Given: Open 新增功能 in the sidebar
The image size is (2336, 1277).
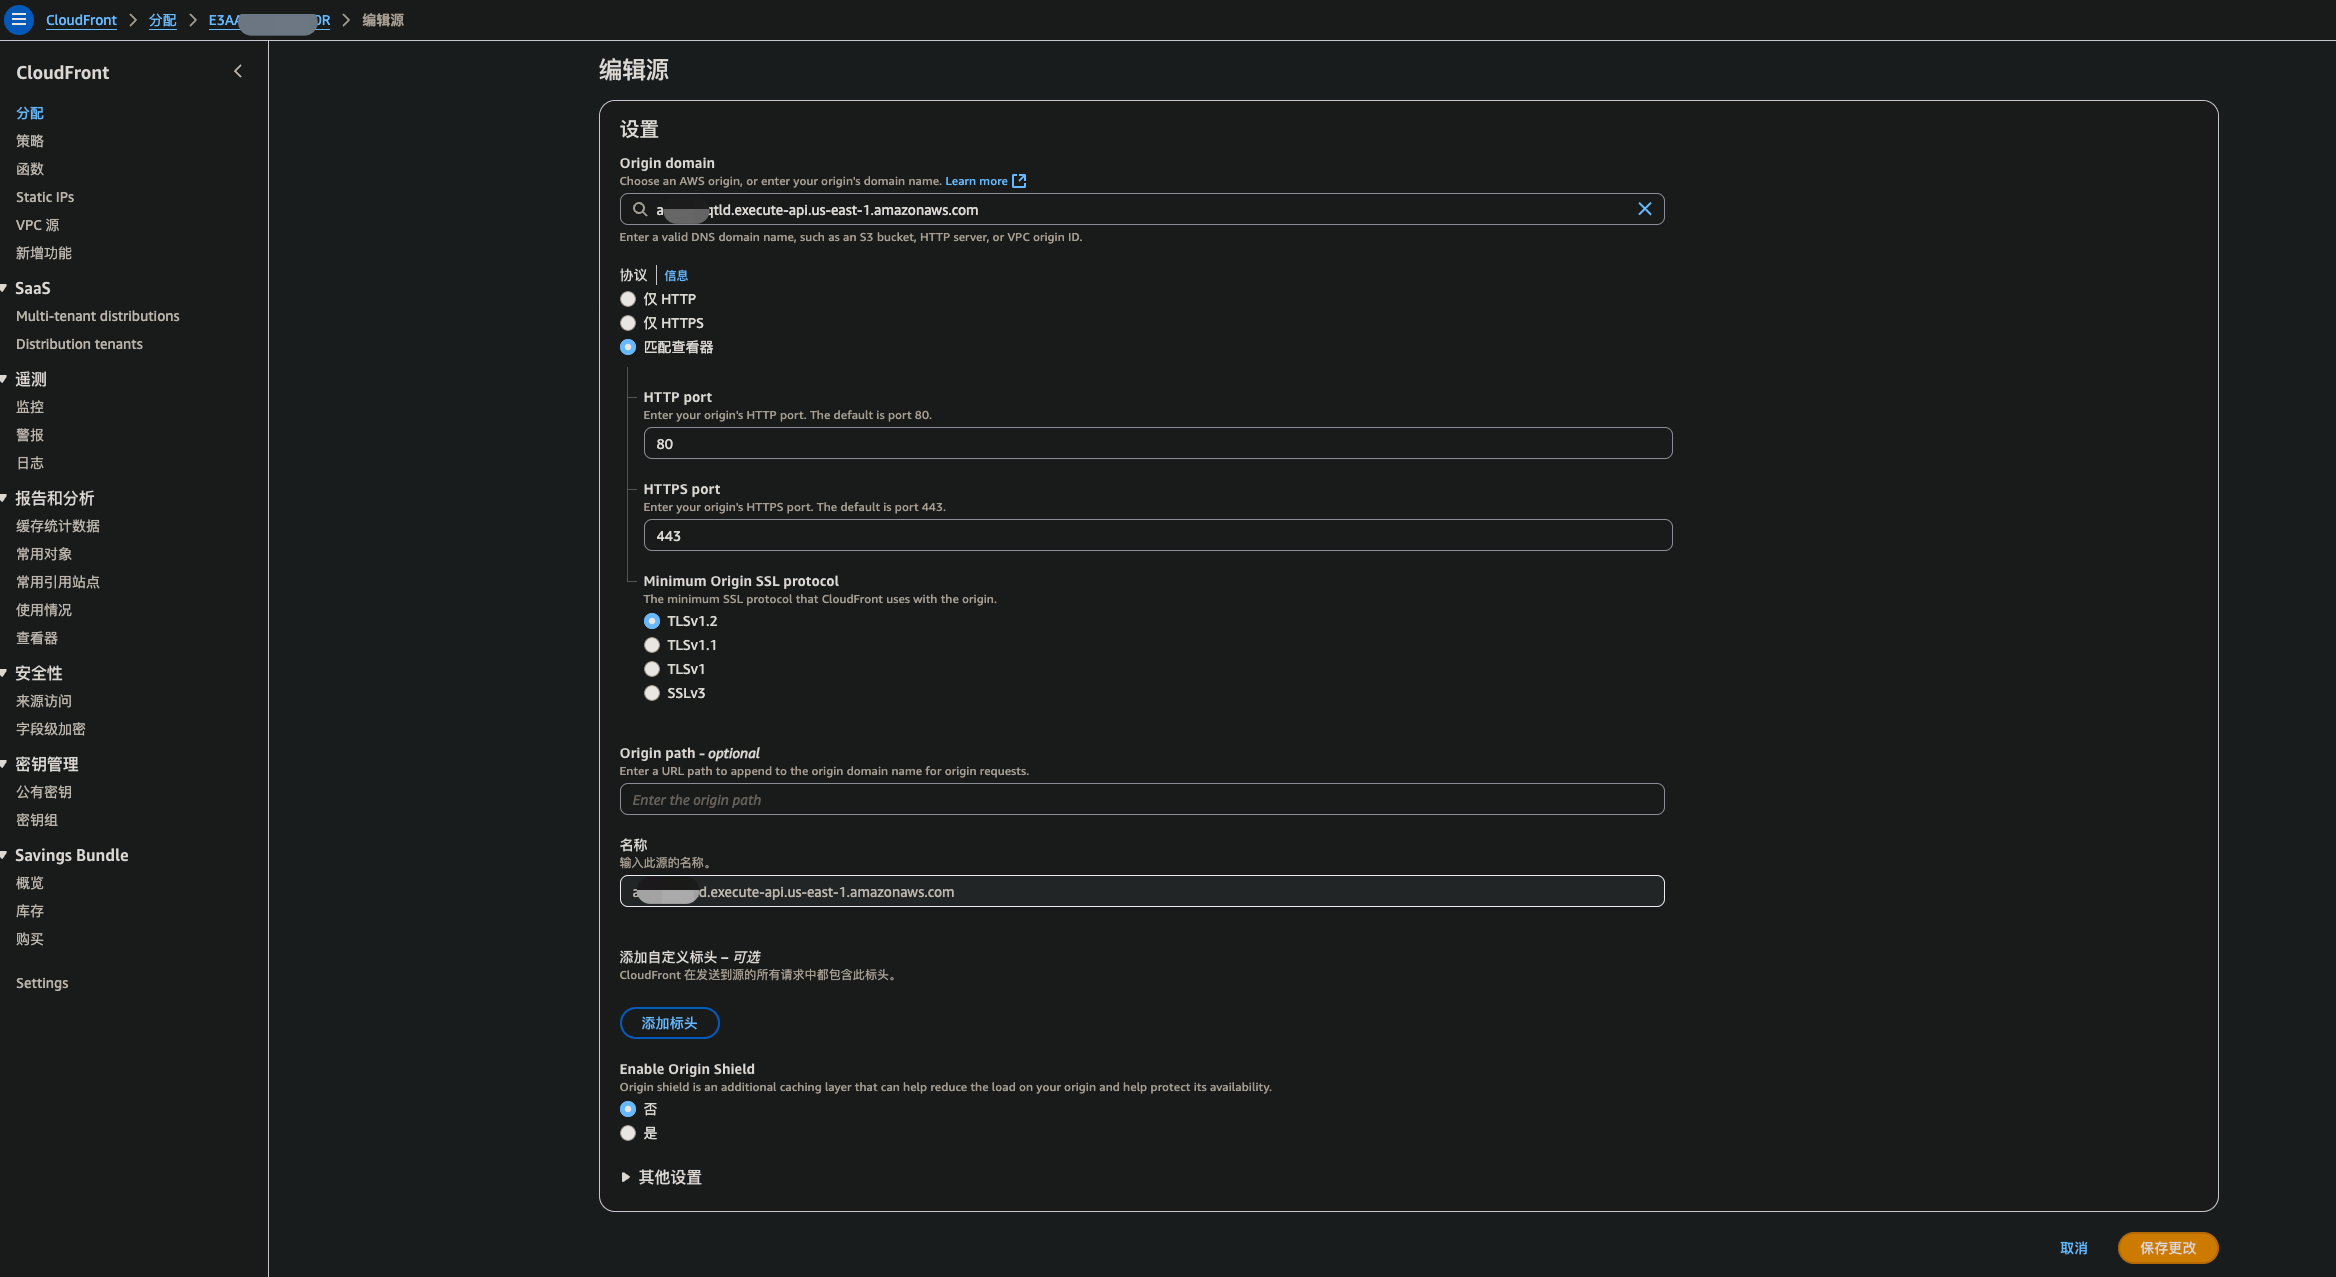Looking at the screenshot, I should [44, 253].
